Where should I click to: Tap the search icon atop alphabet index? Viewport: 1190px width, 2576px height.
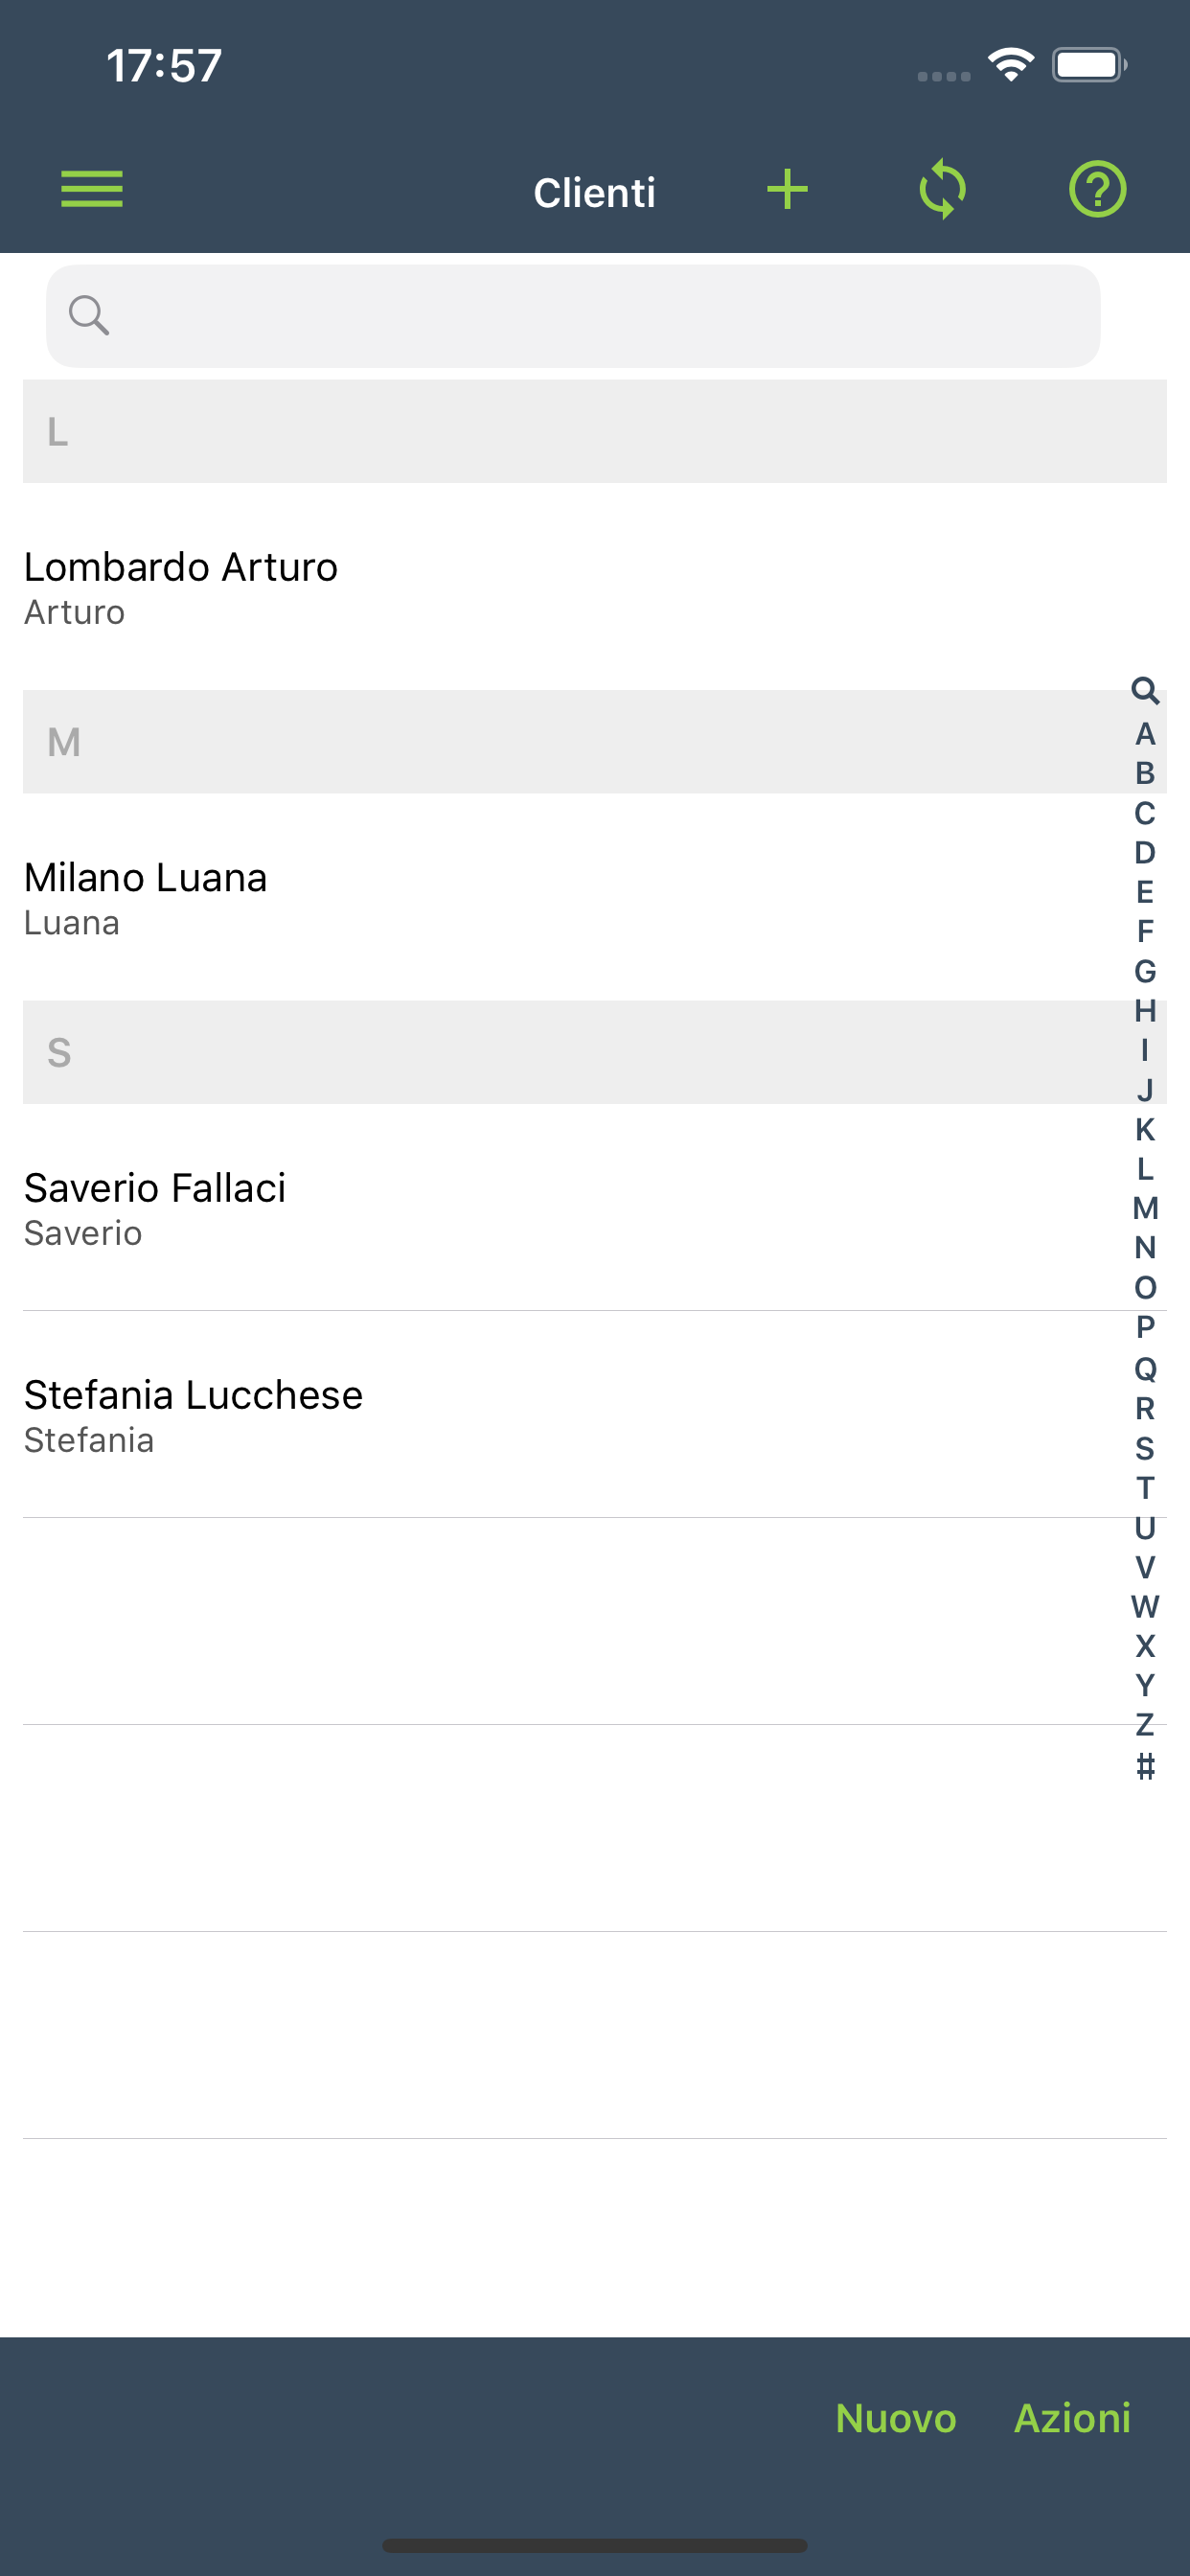coord(1145,690)
